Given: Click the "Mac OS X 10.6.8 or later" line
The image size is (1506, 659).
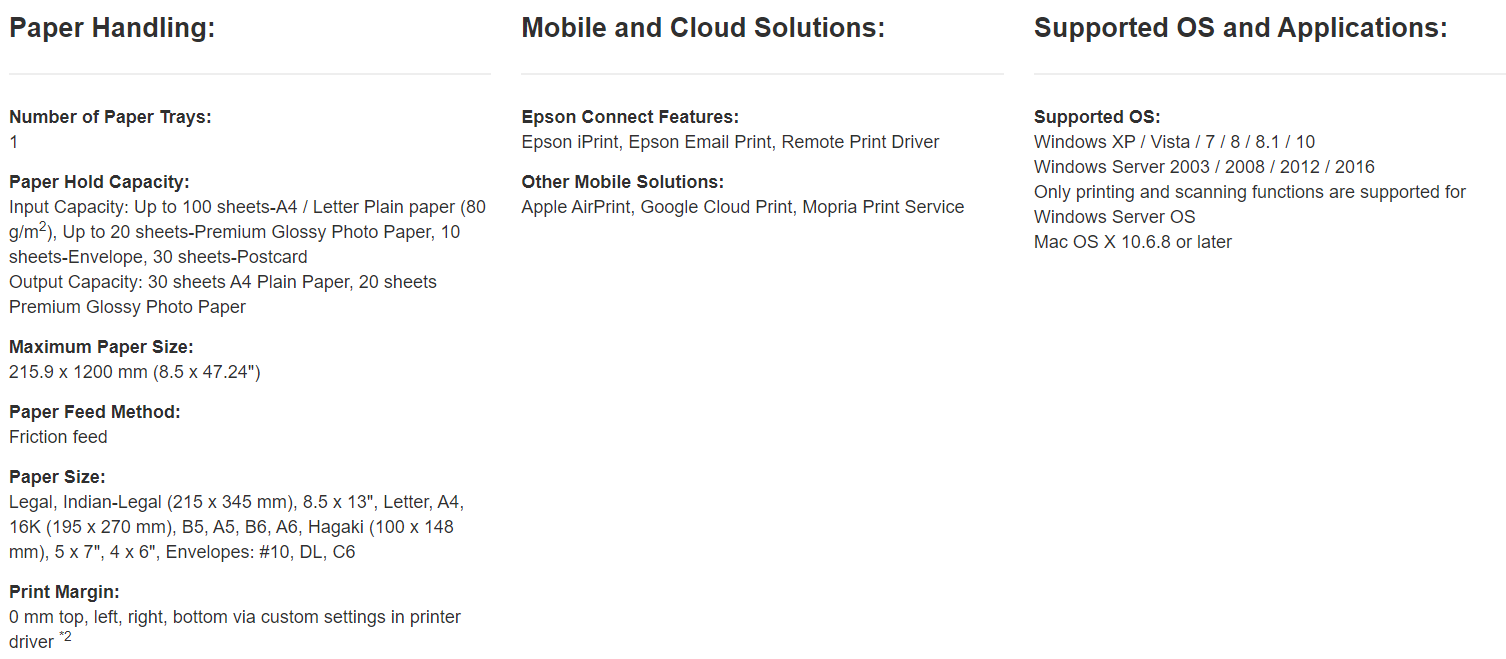Looking at the screenshot, I should pyautogui.click(x=1132, y=242).
